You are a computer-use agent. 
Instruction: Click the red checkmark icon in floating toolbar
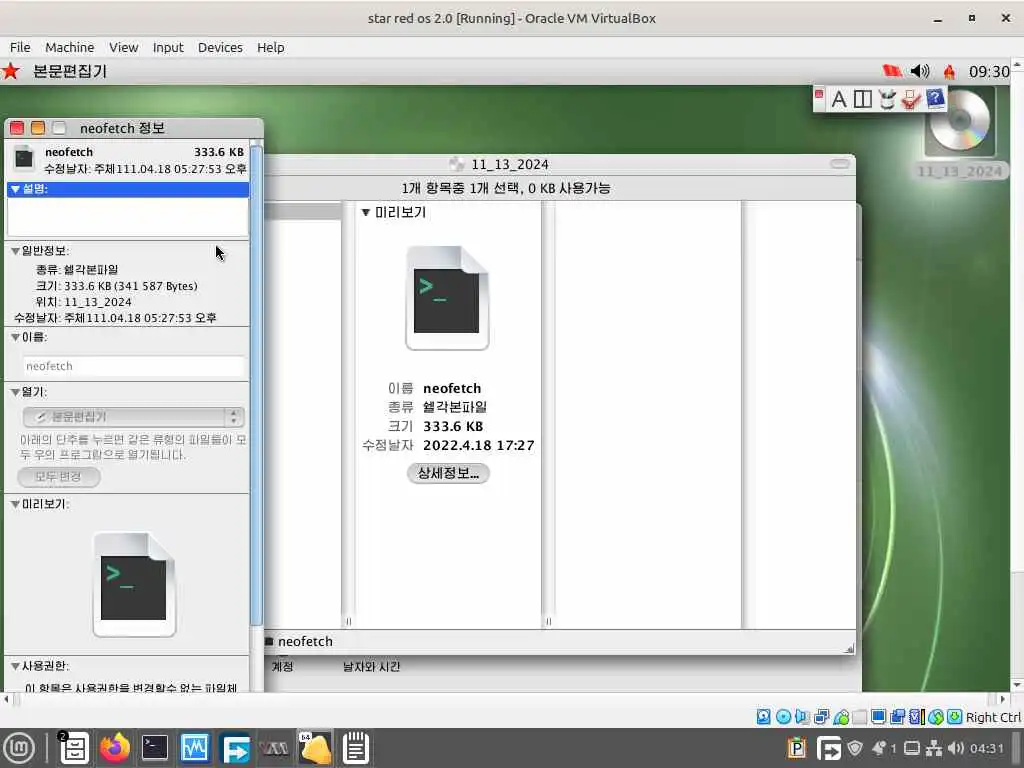(x=910, y=99)
